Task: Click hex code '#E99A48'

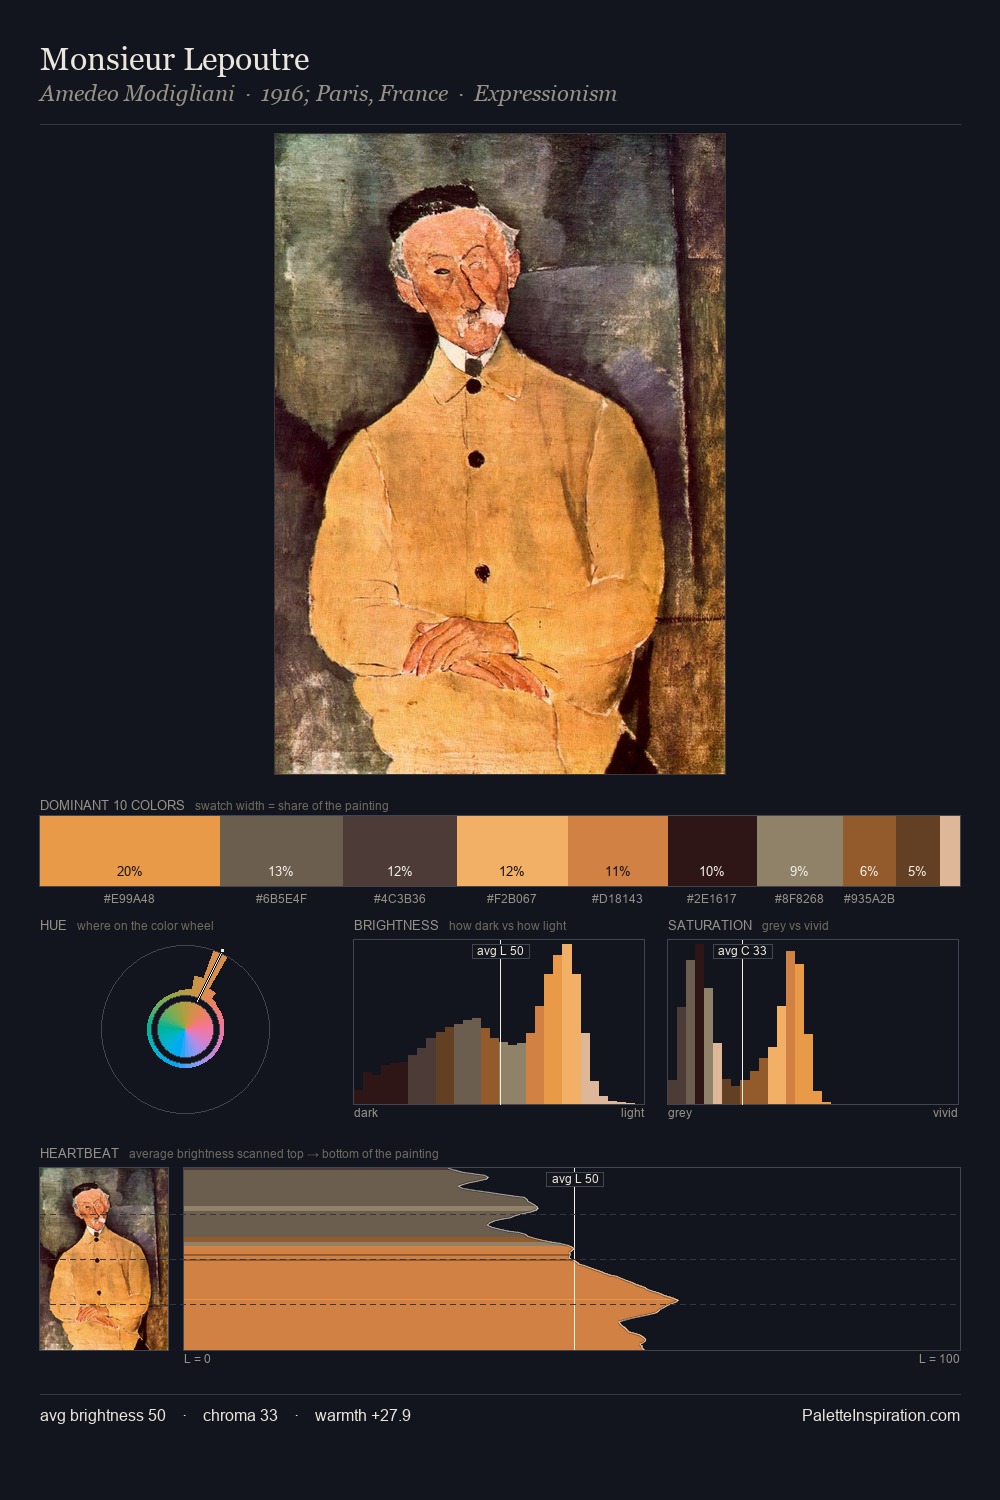Action: [129, 898]
